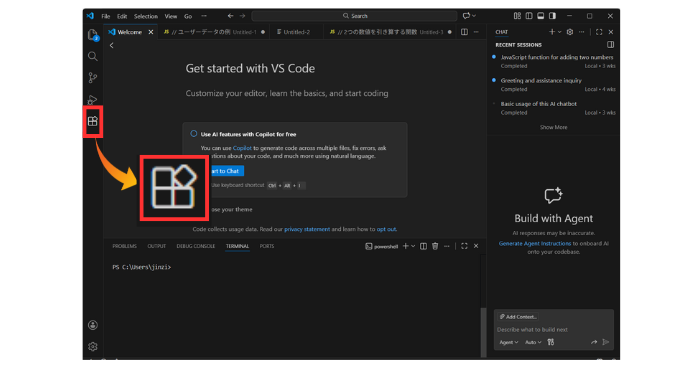Click the powershell terminal label
Screen dimensions: 698x365
(x=381, y=246)
